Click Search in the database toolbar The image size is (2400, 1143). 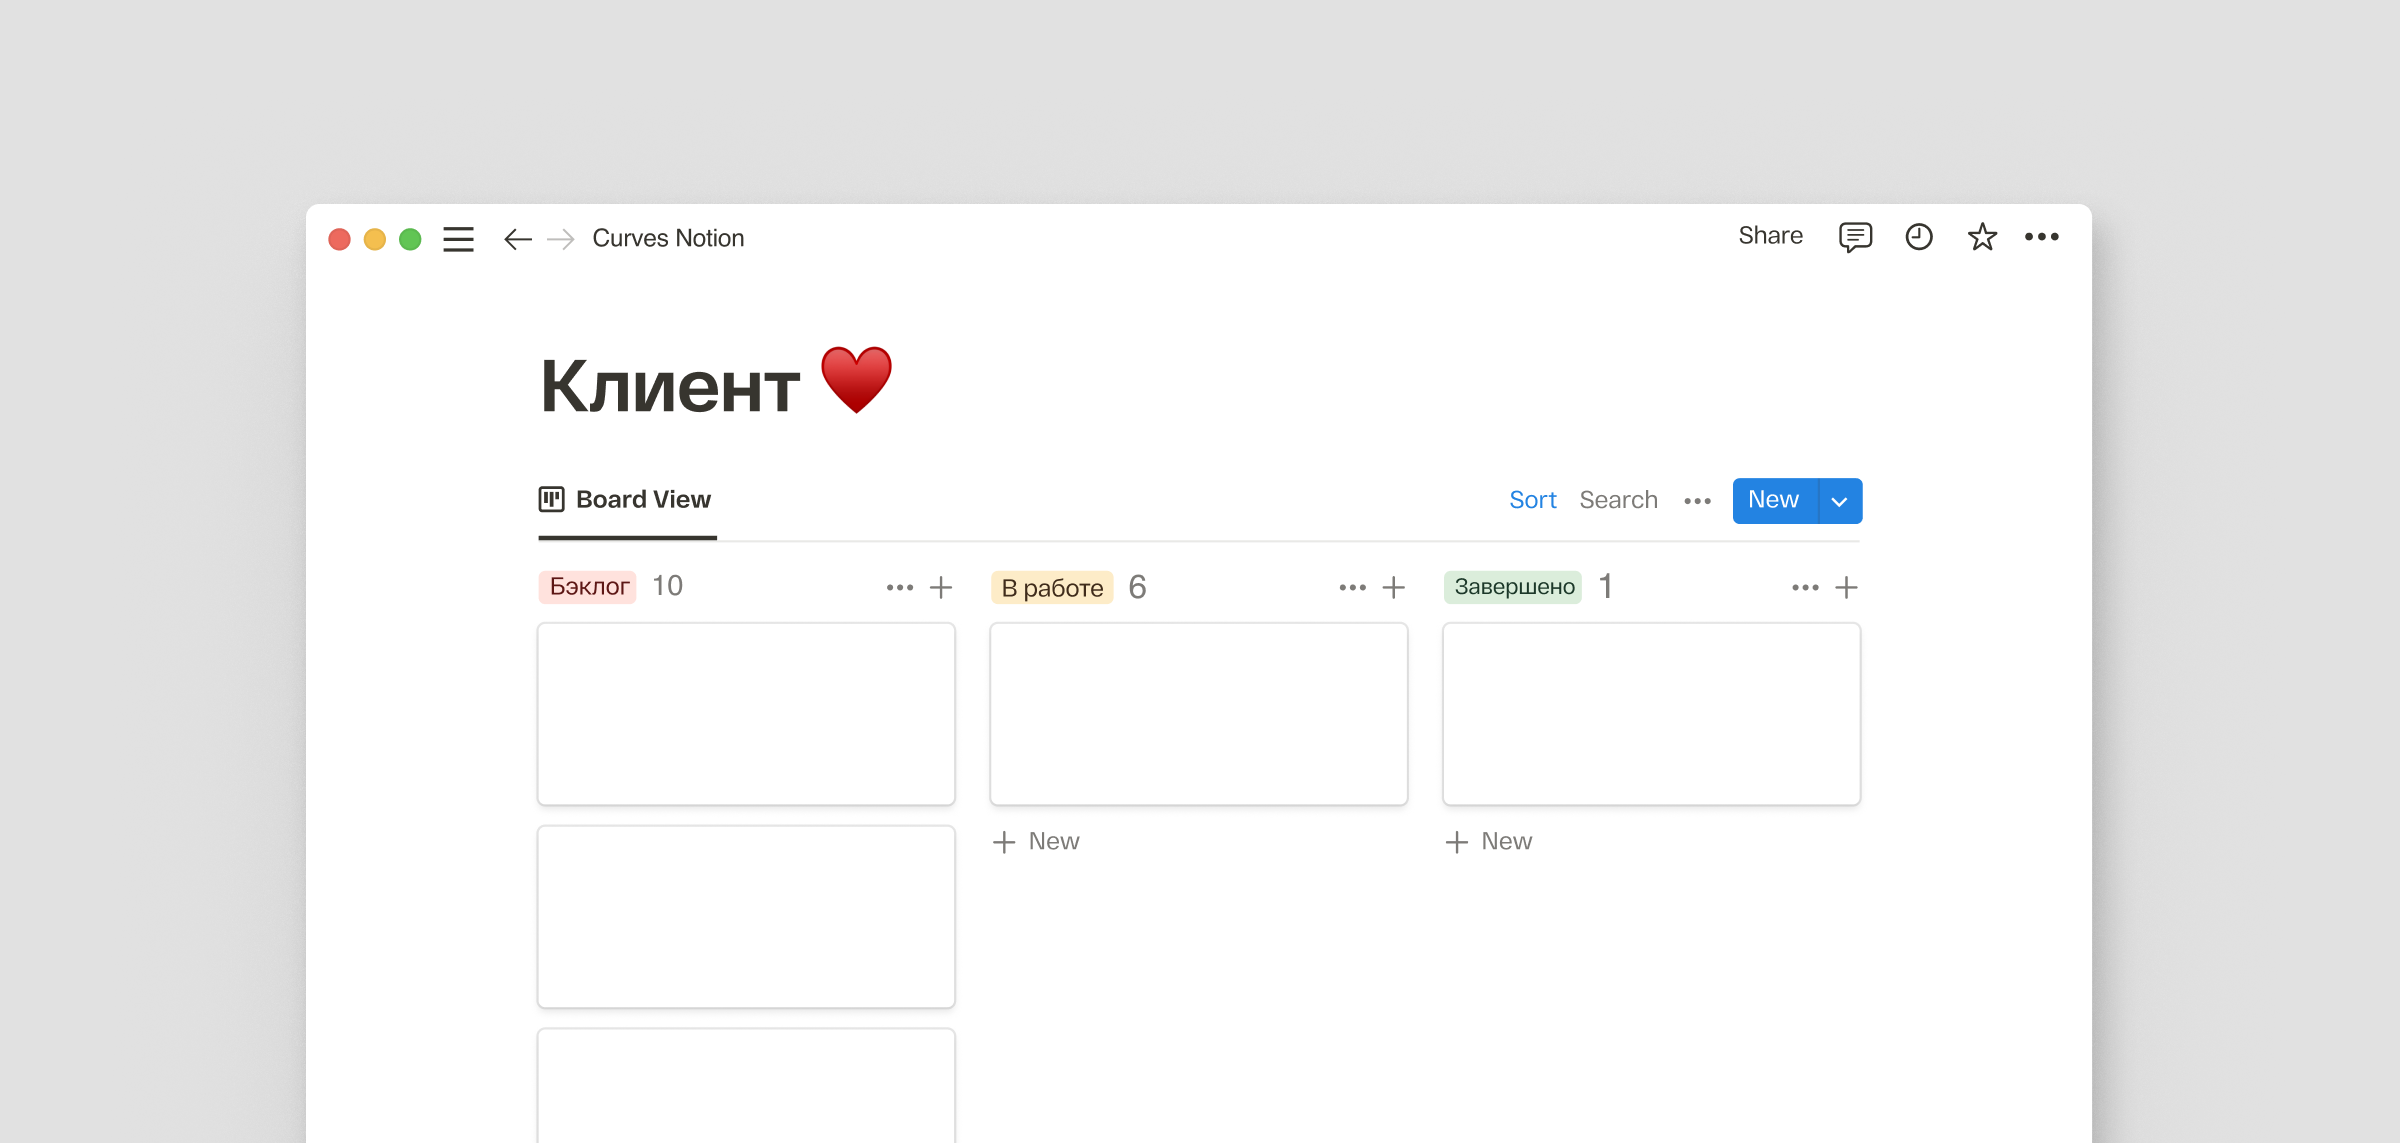tap(1618, 500)
